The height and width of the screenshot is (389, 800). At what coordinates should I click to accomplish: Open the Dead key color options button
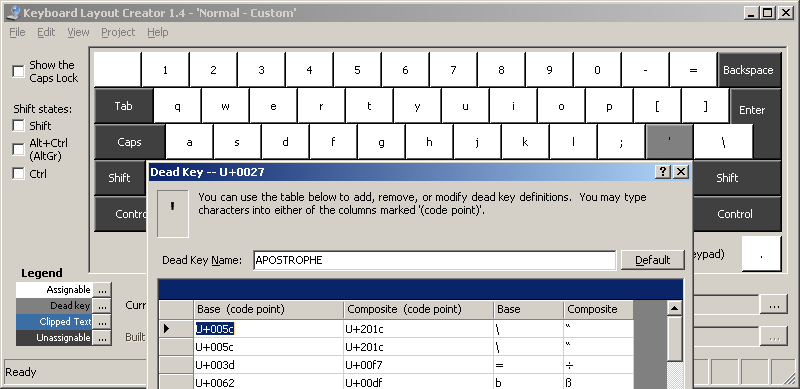tap(103, 306)
